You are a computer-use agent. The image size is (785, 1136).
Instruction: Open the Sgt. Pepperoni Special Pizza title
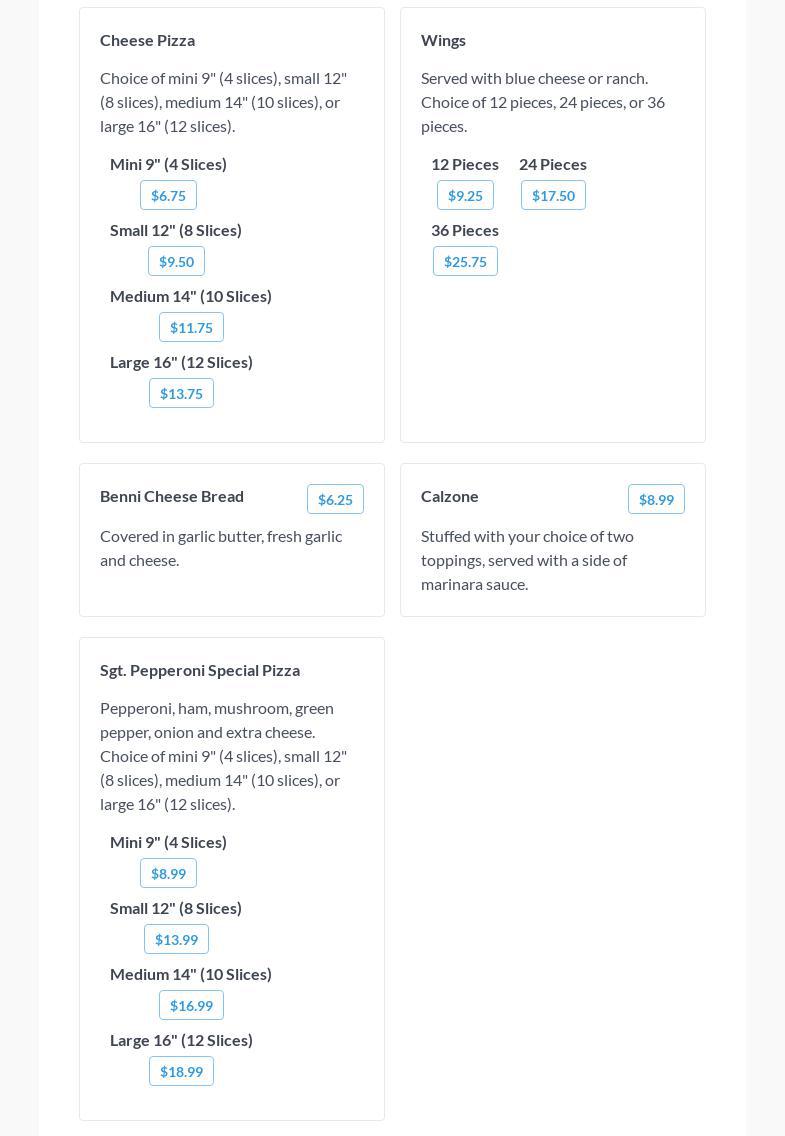point(200,670)
